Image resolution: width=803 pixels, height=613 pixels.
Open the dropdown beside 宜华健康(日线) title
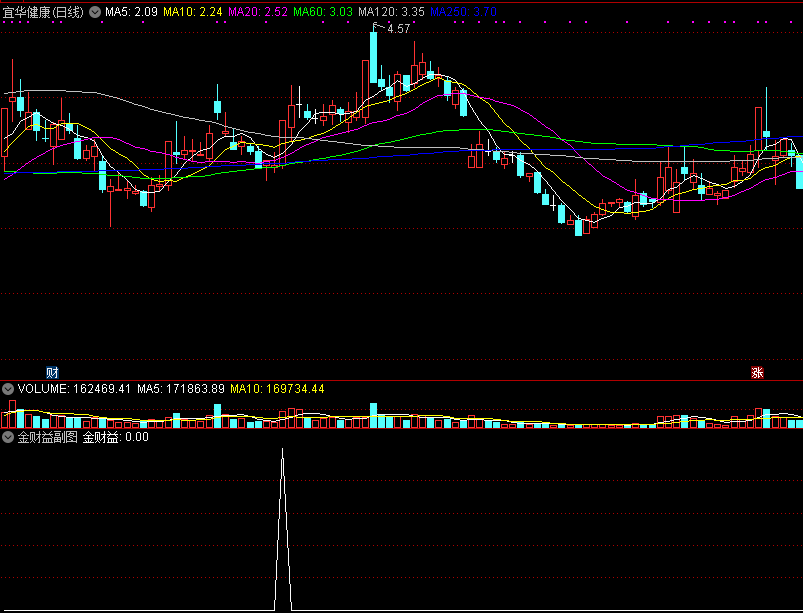coord(95,12)
